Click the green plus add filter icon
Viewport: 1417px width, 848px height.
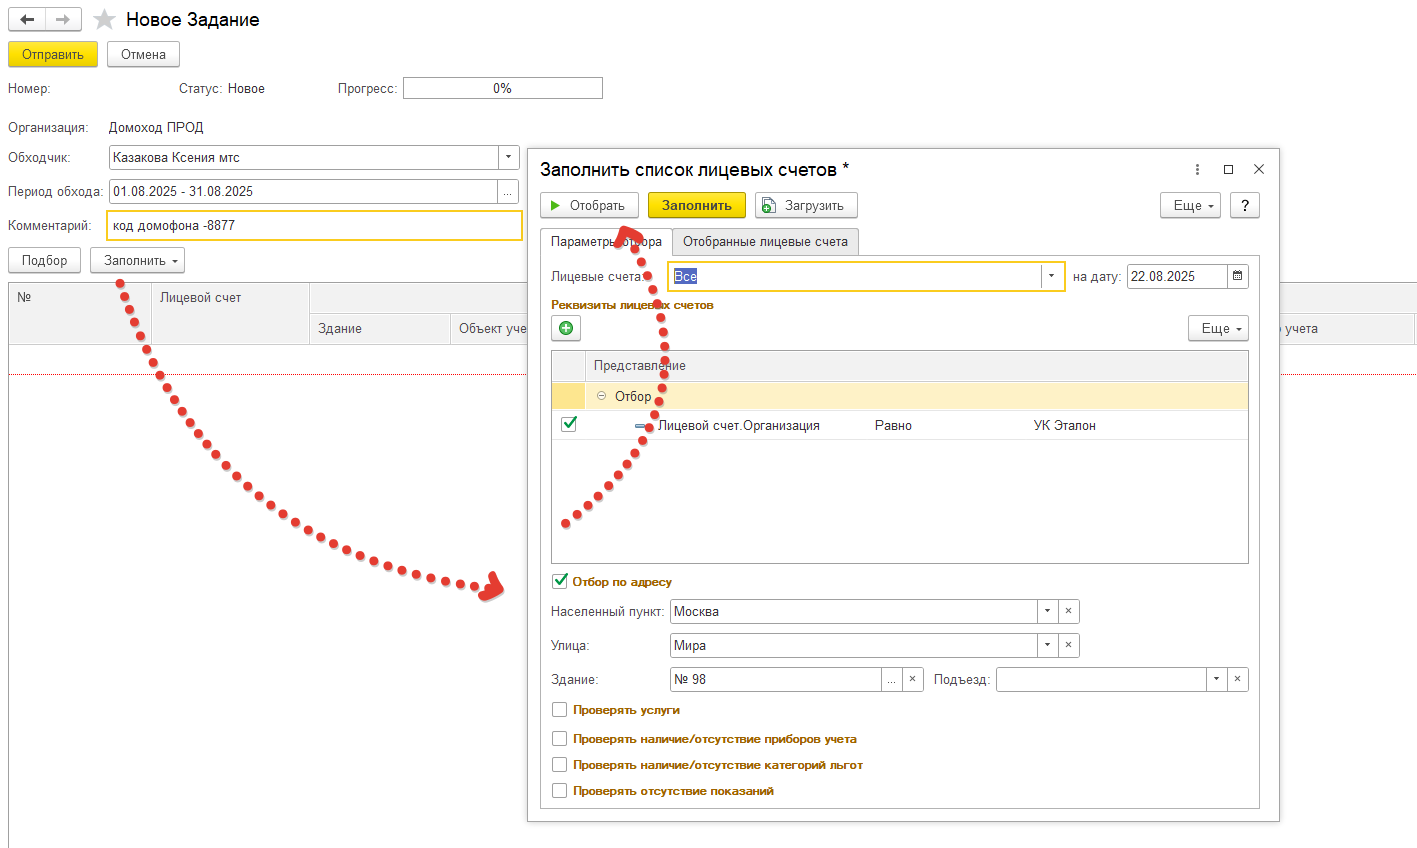(x=566, y=328)
